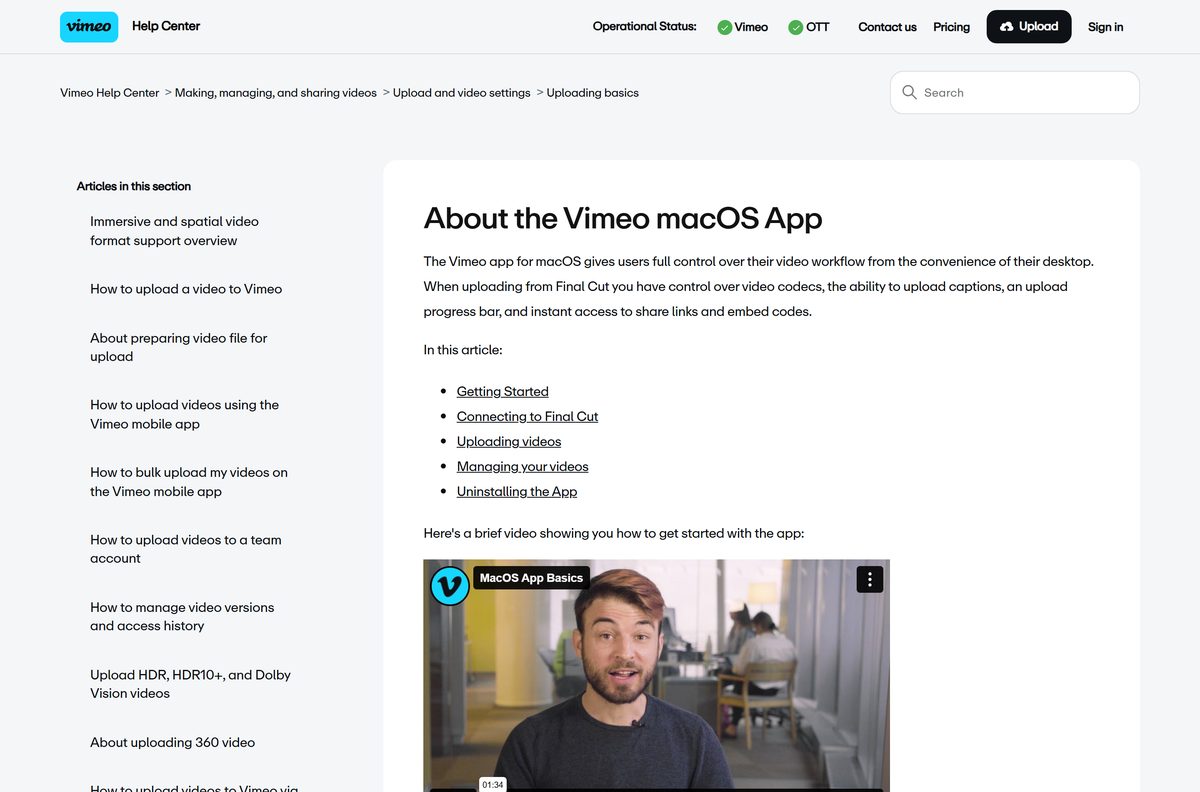Screen dimensions: 1200x792
Task: Play the MacOS App Basics video
Action: tap(656, 675)
